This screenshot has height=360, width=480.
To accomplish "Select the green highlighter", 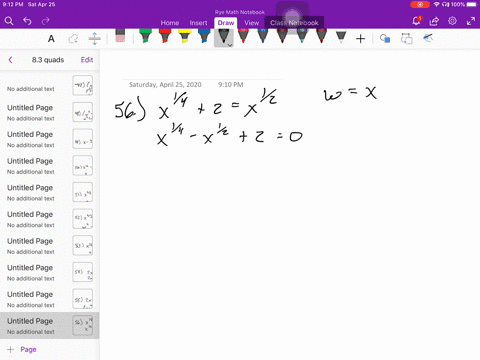I will tap(145, 36).
